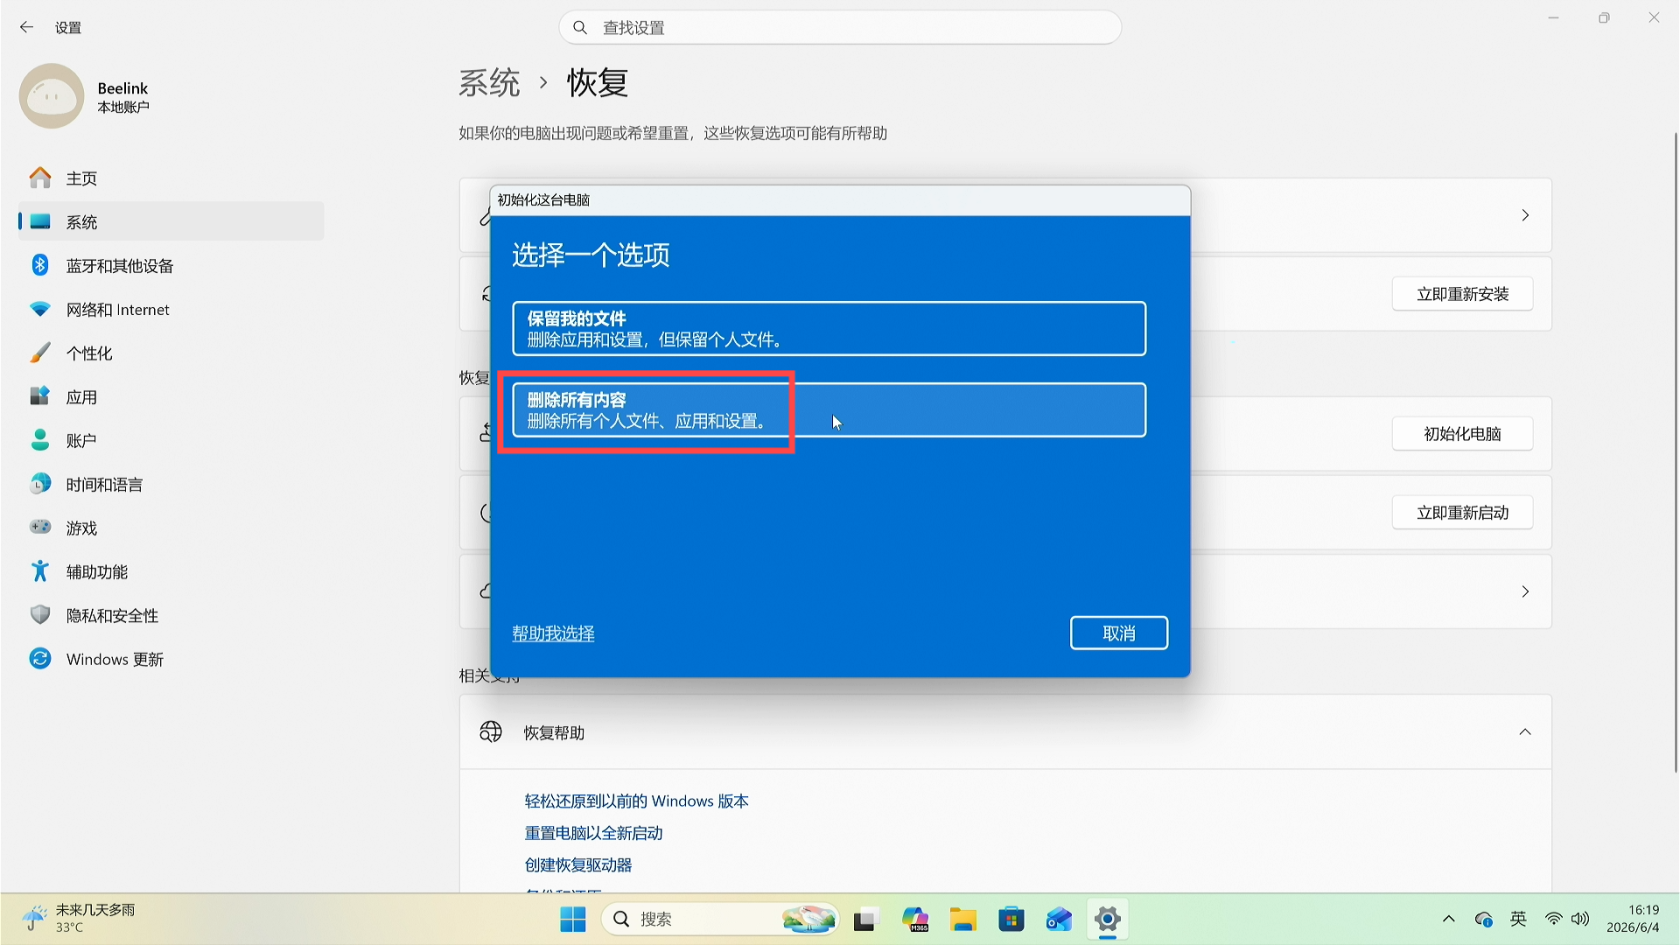Go to Network and Internet (网络和 Internet)

point(170,310)
